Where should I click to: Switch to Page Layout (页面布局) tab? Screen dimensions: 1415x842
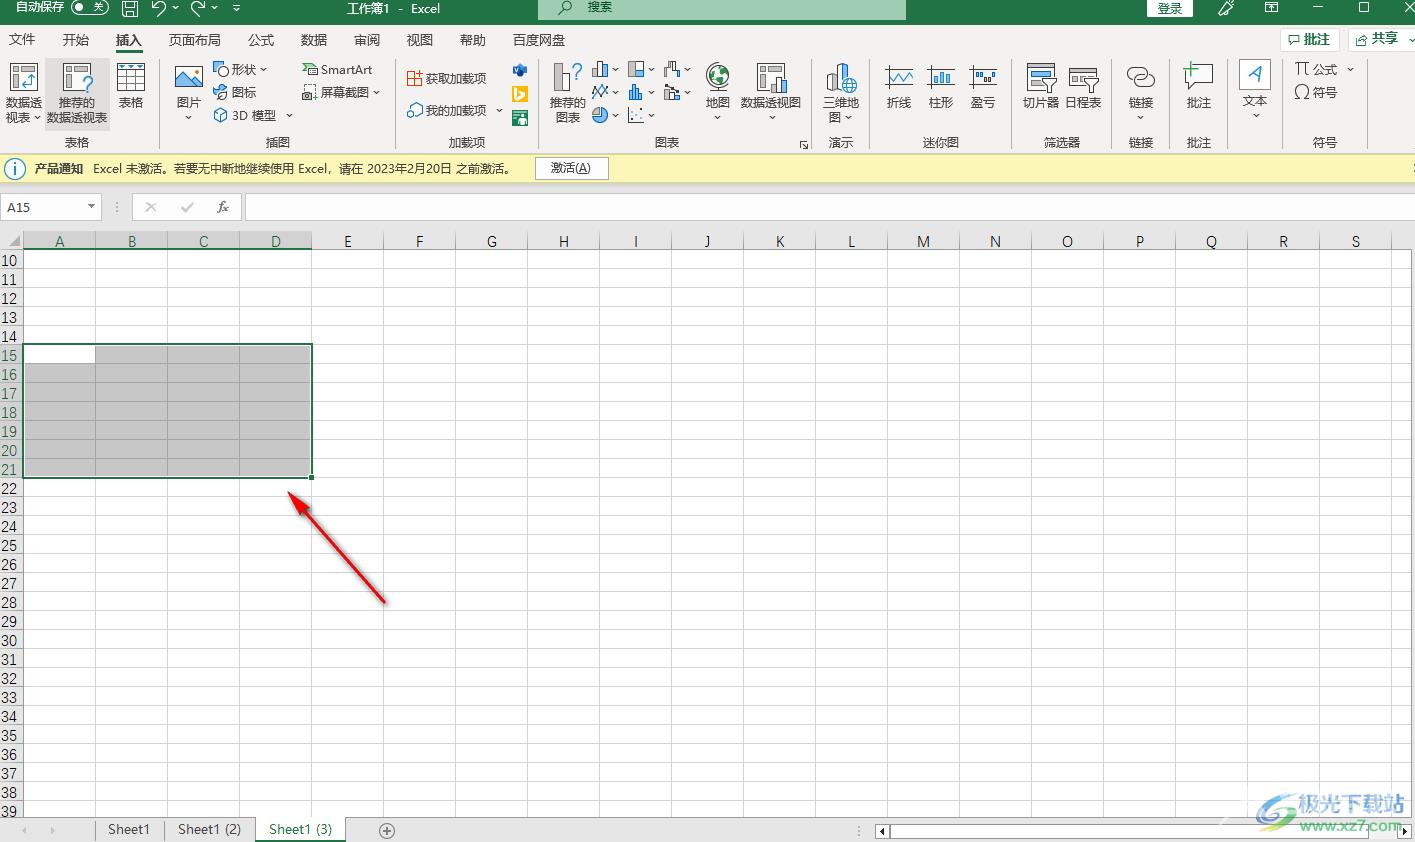pos(194,39)
